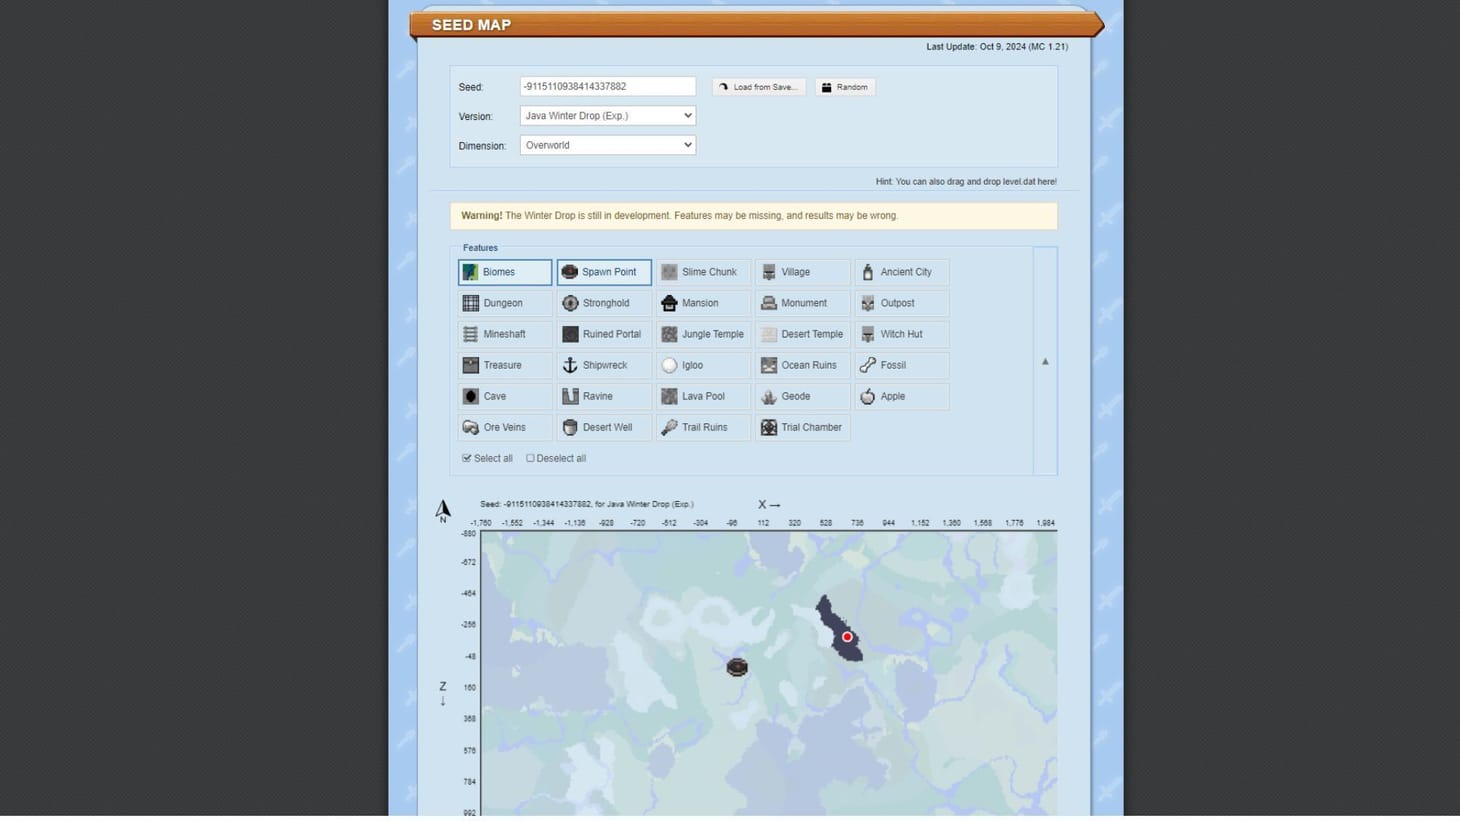Enable the Trial Chamber feature
The height and width of the screenshot is (821, 1460).
point(802,427)
